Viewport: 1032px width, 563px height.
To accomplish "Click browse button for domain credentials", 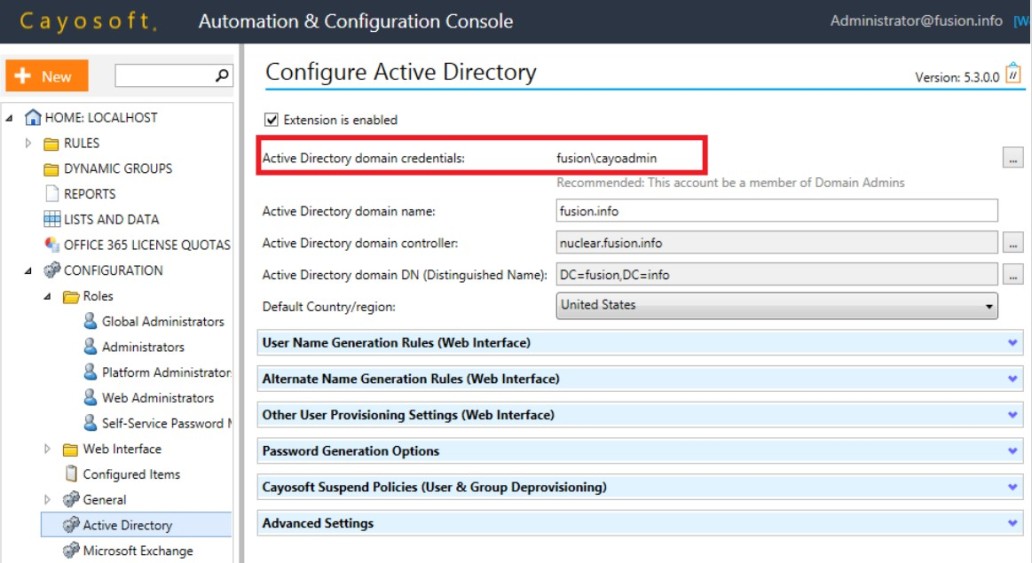I will pos(1012,158).
